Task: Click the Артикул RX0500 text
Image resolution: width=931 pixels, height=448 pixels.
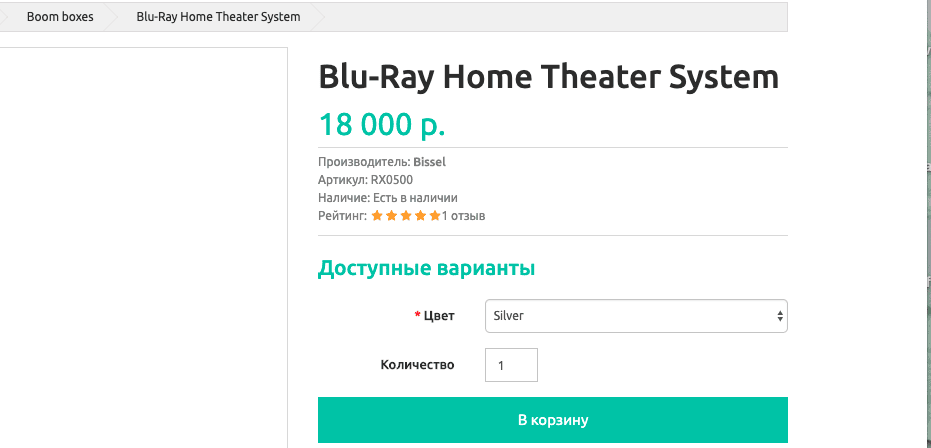Action: point(365,180)
